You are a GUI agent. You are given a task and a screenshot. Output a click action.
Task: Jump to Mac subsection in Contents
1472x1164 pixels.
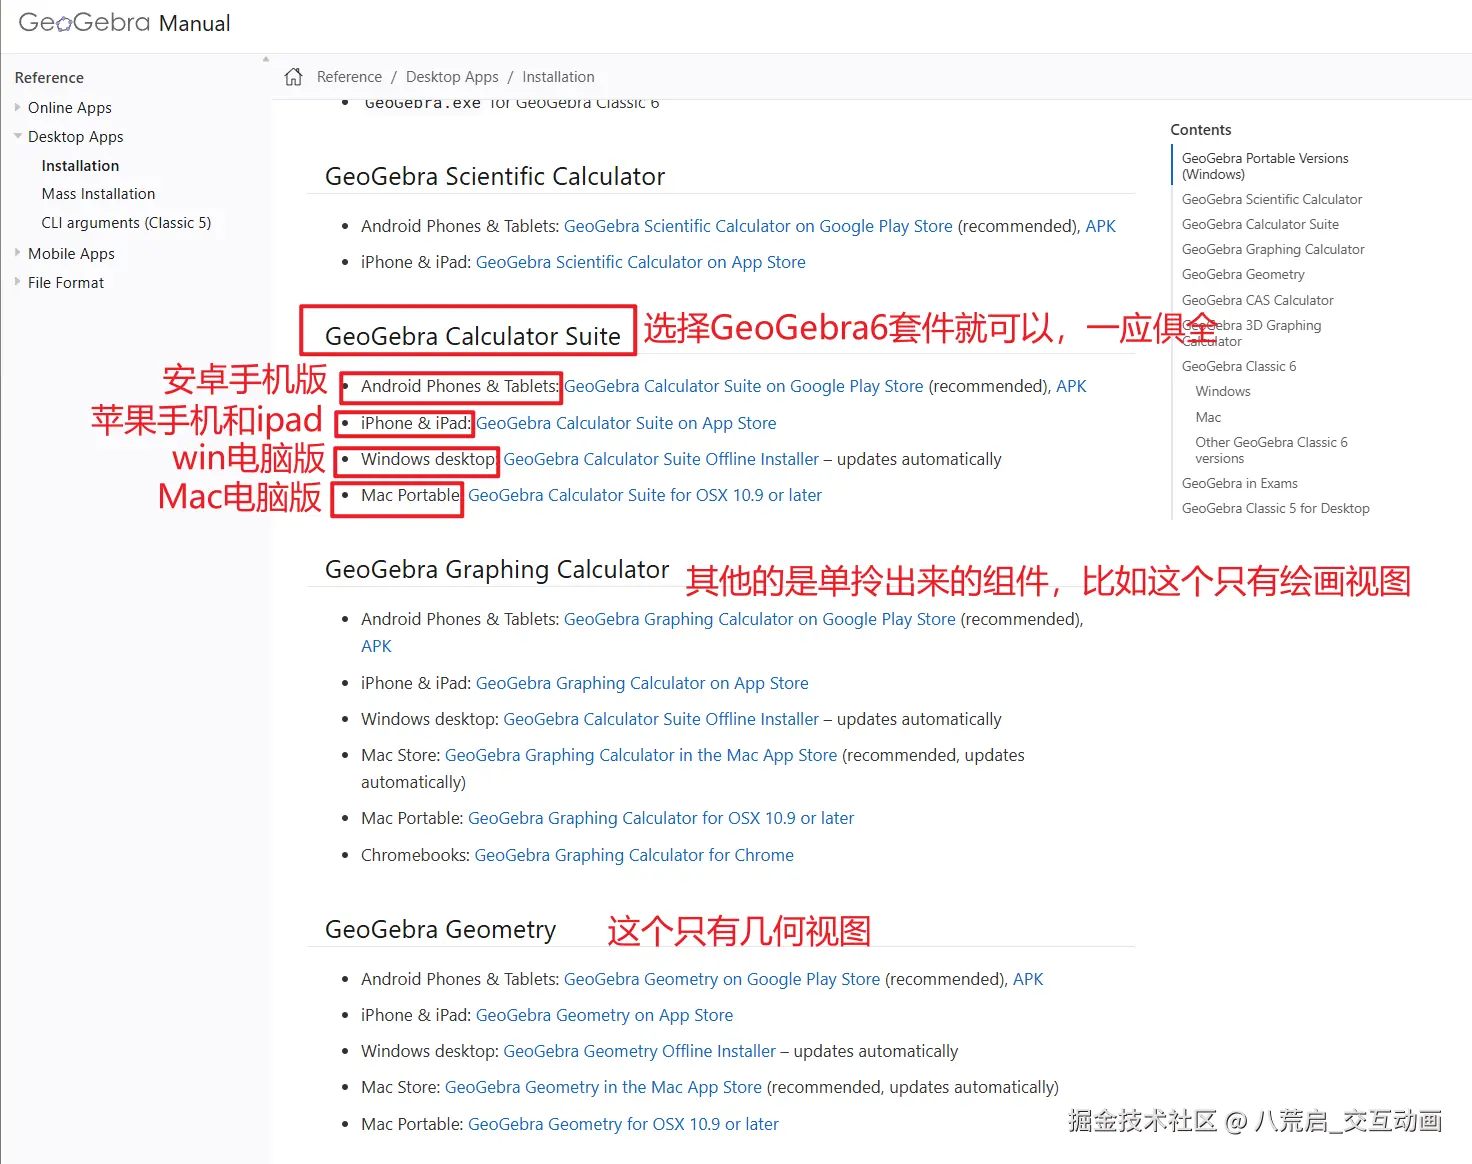1208,417
